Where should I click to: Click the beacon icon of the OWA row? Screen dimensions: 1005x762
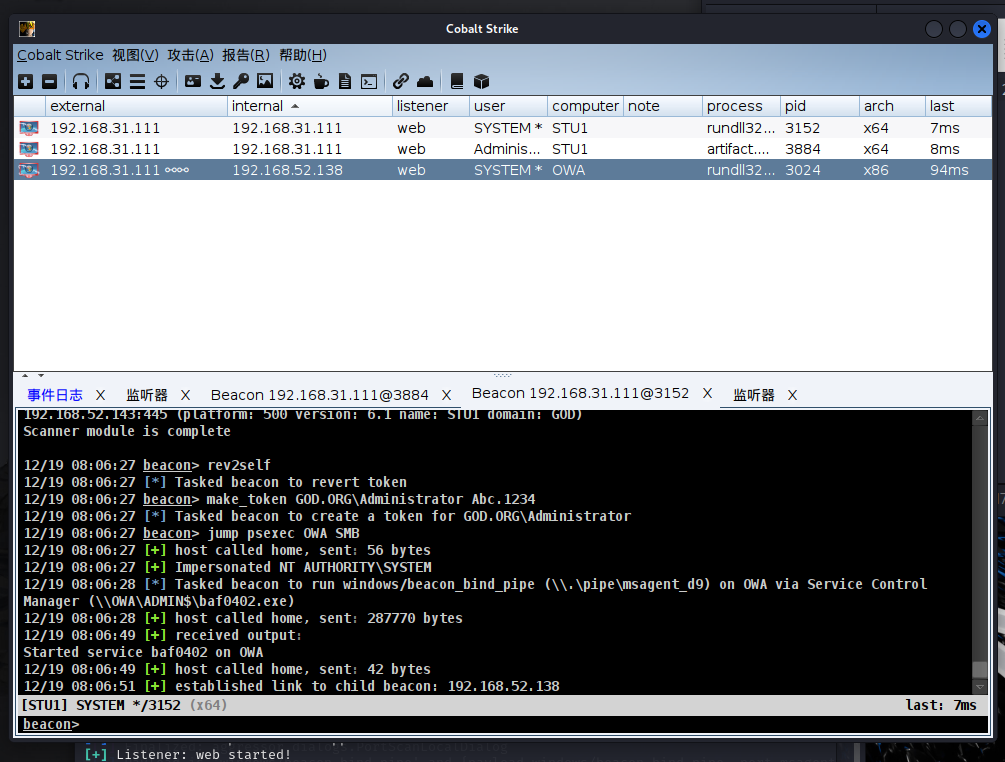click(29, 170)
